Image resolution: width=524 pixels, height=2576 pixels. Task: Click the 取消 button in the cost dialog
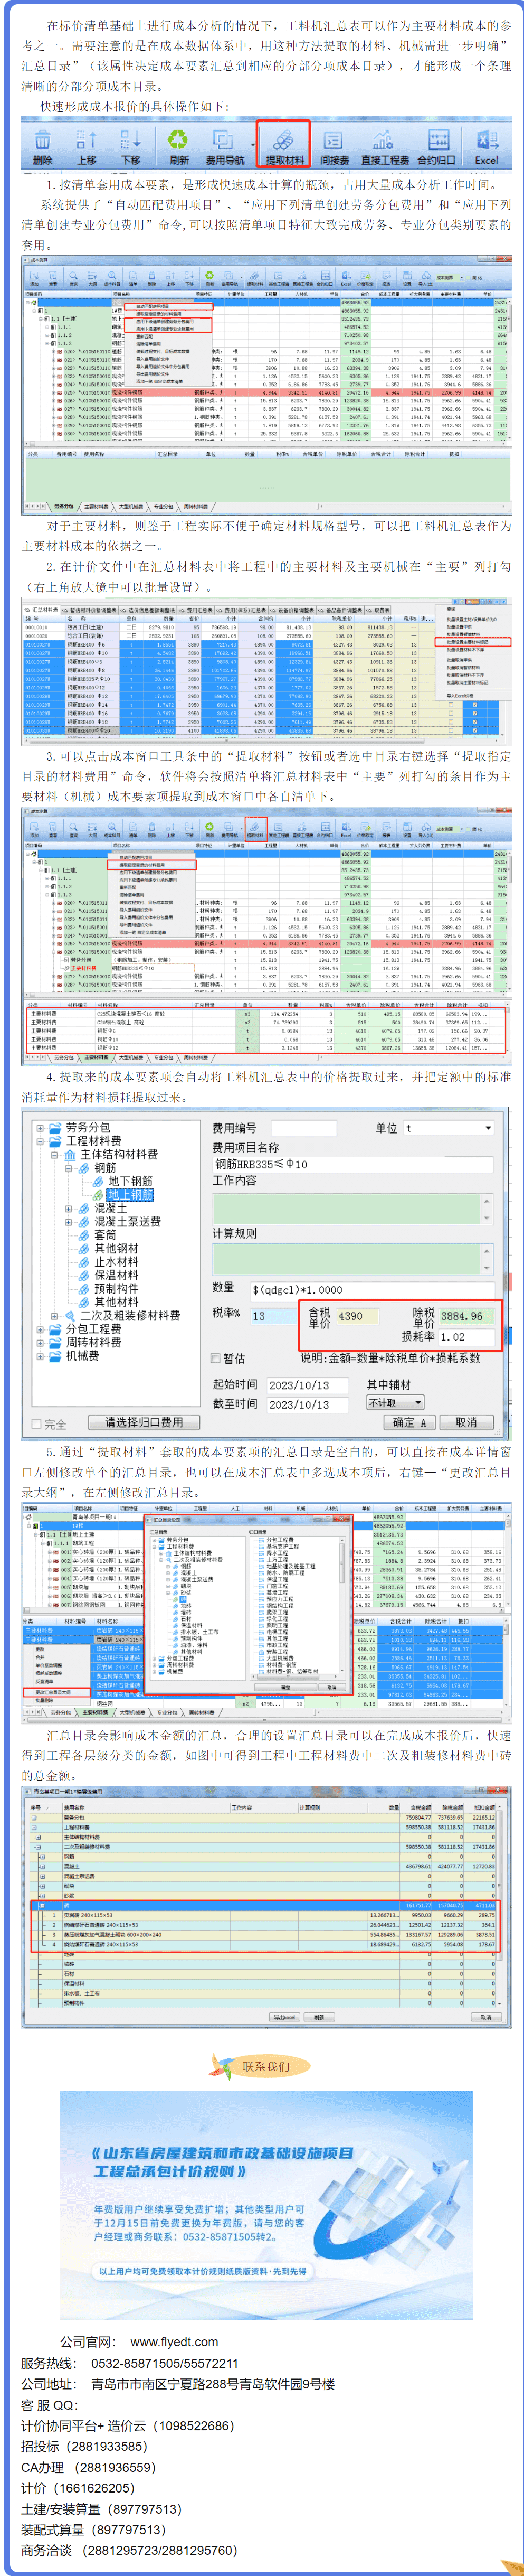coord(466,1422)
